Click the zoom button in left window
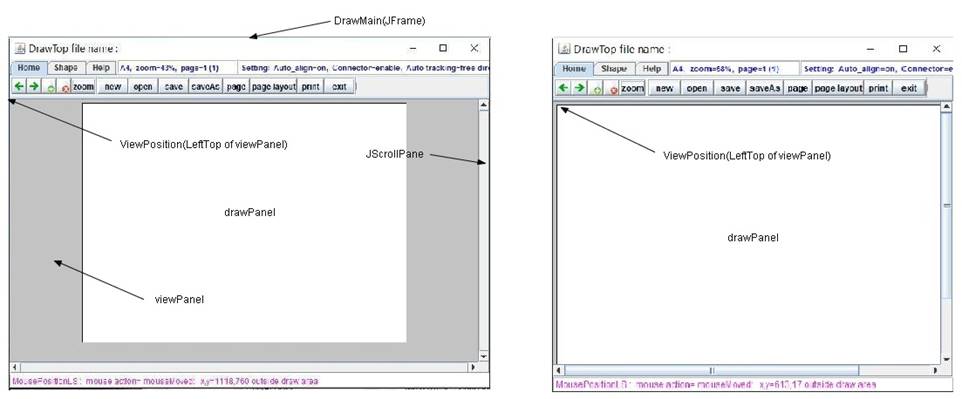Screen dimensions: 962x399 pos(83,87)
